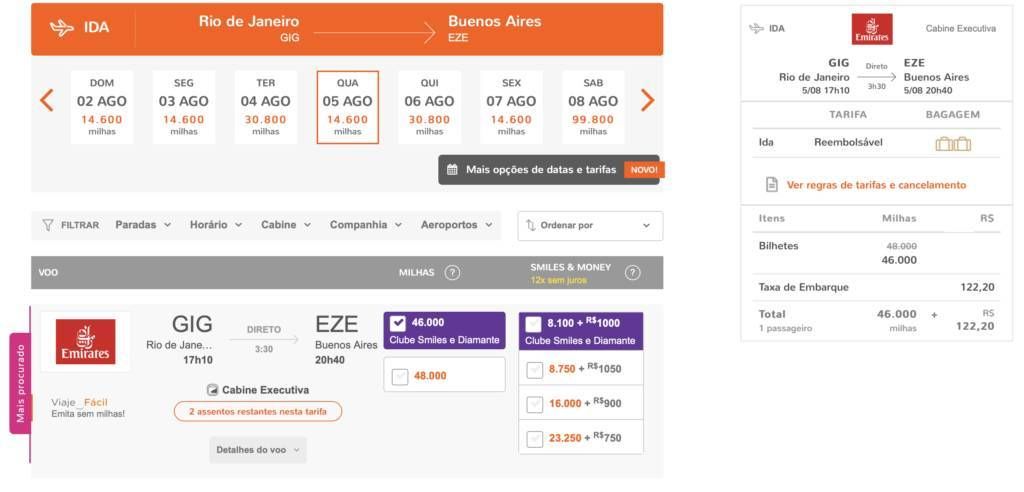
Task: Check the 23.250 + R$750 option
Action: pos(535,438)
